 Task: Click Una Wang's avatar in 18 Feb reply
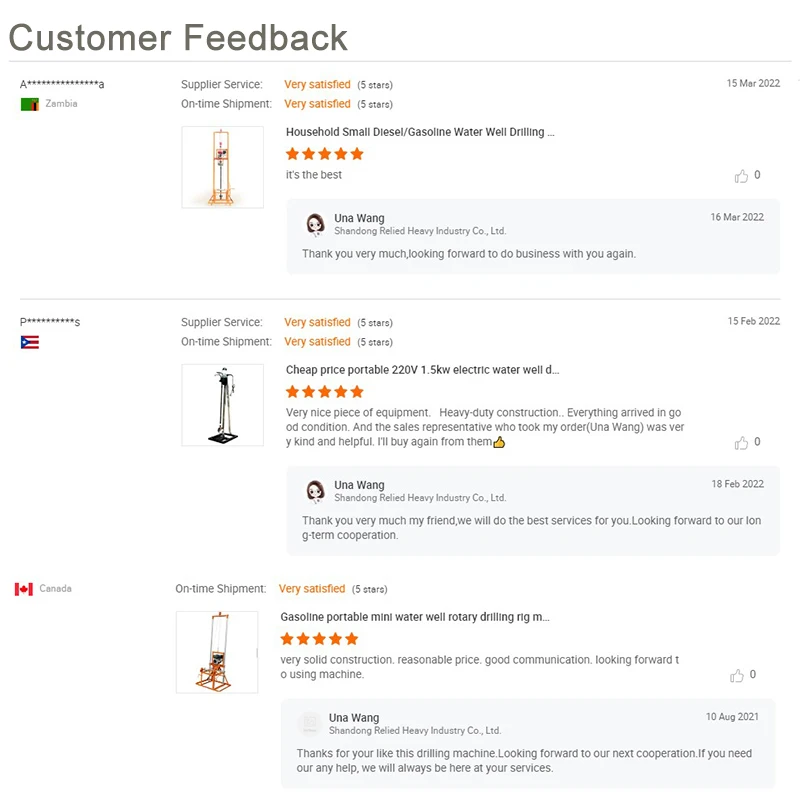(x=315, y=491)
